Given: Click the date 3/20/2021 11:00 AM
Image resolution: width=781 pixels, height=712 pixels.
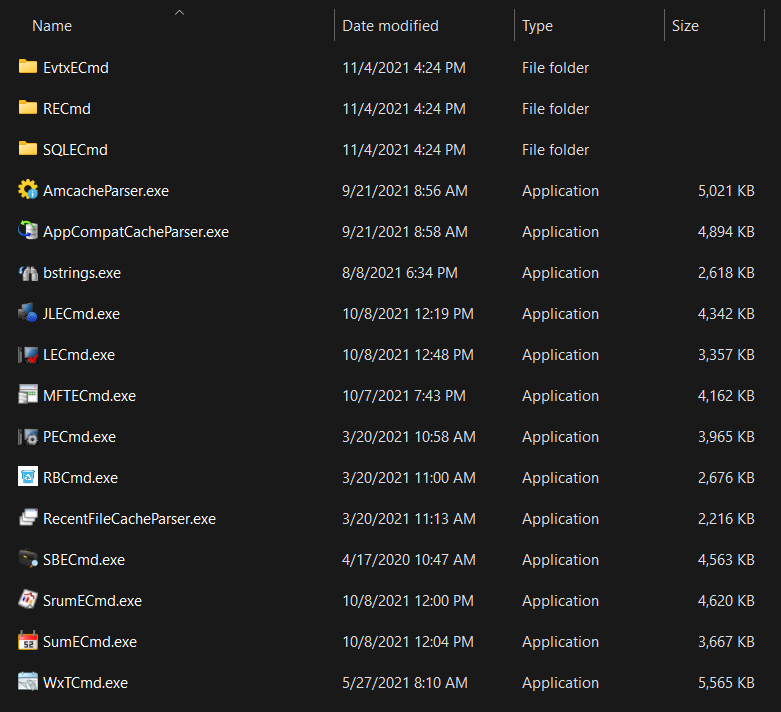Looking at the screenshot, I should pyautogui.click(x=409, y=478).
